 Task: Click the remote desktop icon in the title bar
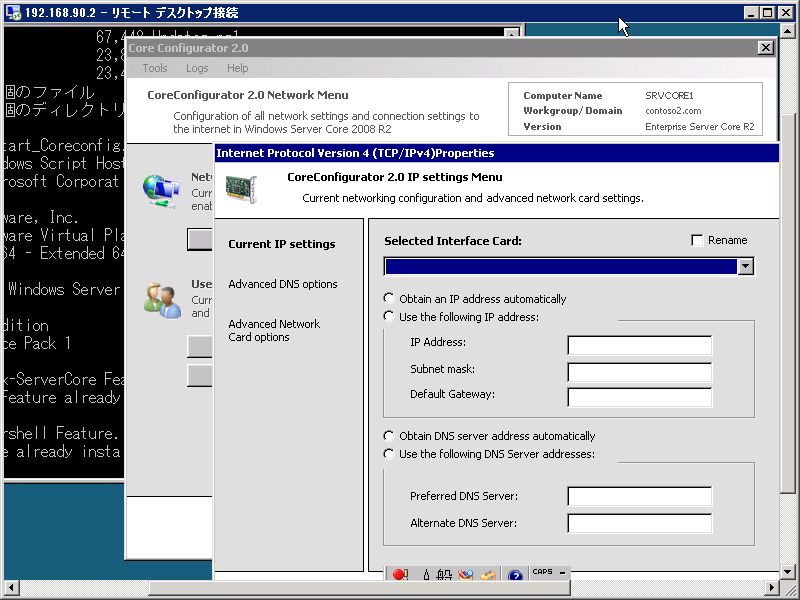(x=11, y=12)
